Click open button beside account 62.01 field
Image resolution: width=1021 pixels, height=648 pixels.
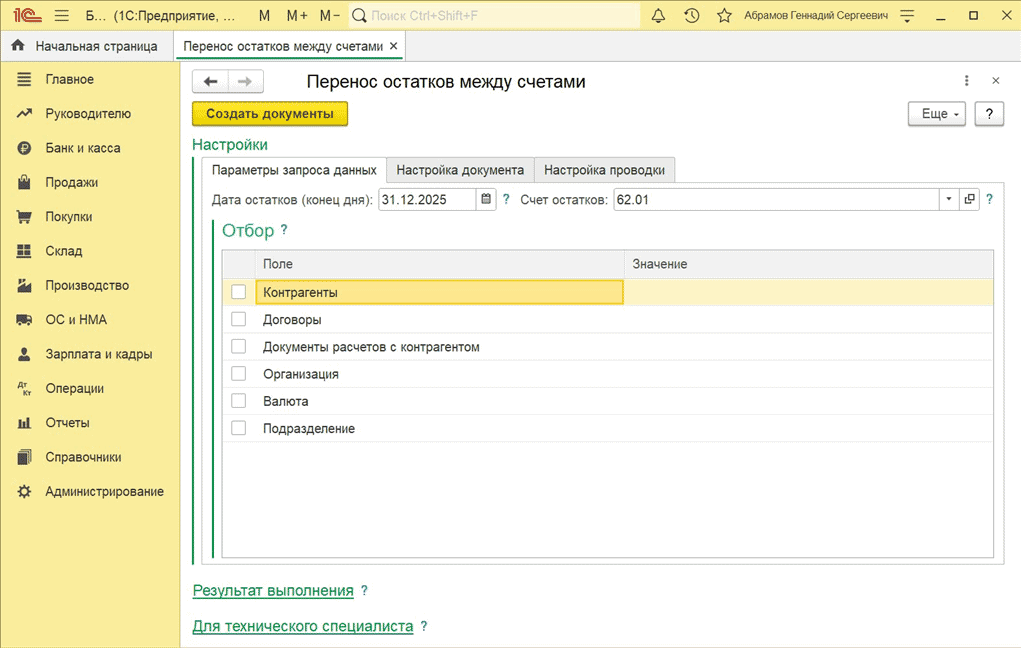click(x=969, y=199)
